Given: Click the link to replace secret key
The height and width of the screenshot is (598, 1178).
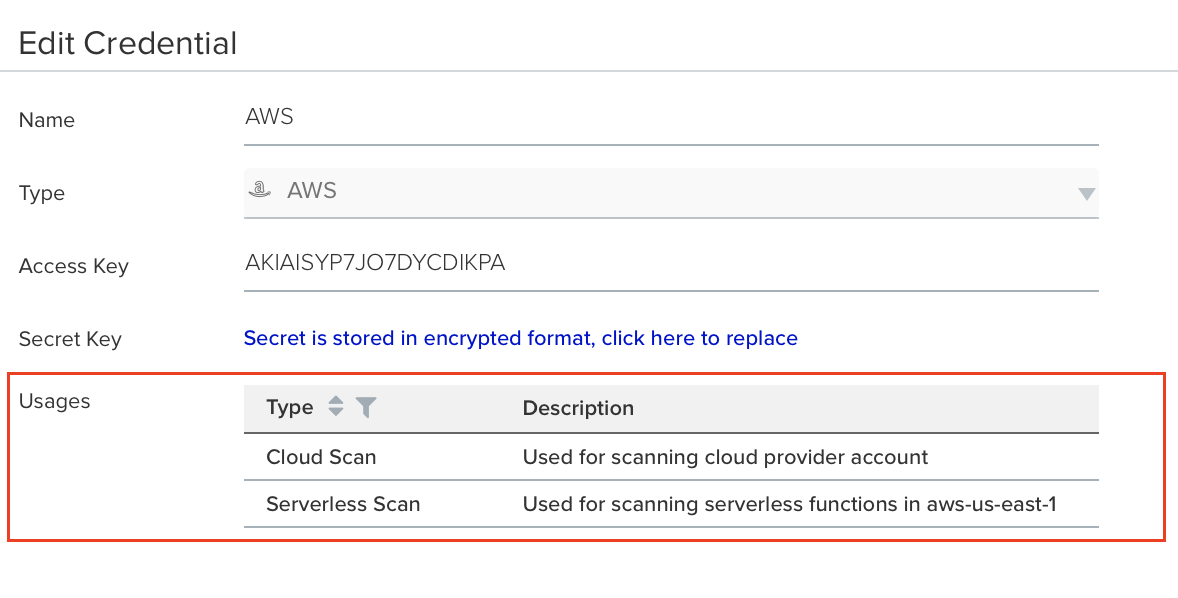Looking at the screenshot, I should 521,338.
